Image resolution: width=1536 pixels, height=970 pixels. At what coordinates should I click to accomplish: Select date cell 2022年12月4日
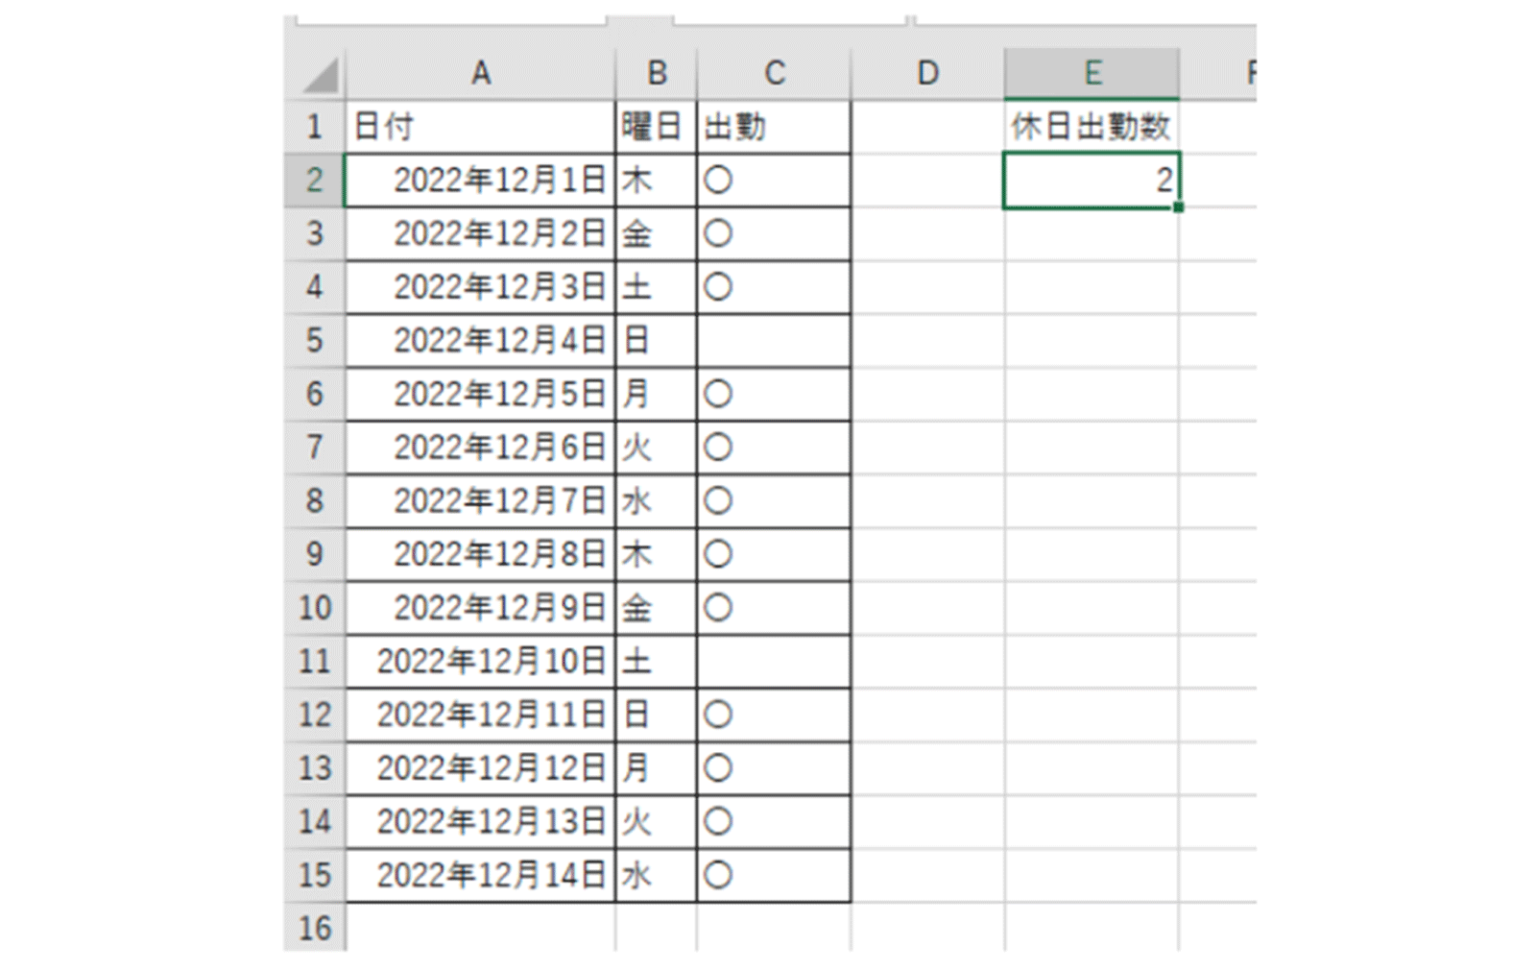[480, 341]
